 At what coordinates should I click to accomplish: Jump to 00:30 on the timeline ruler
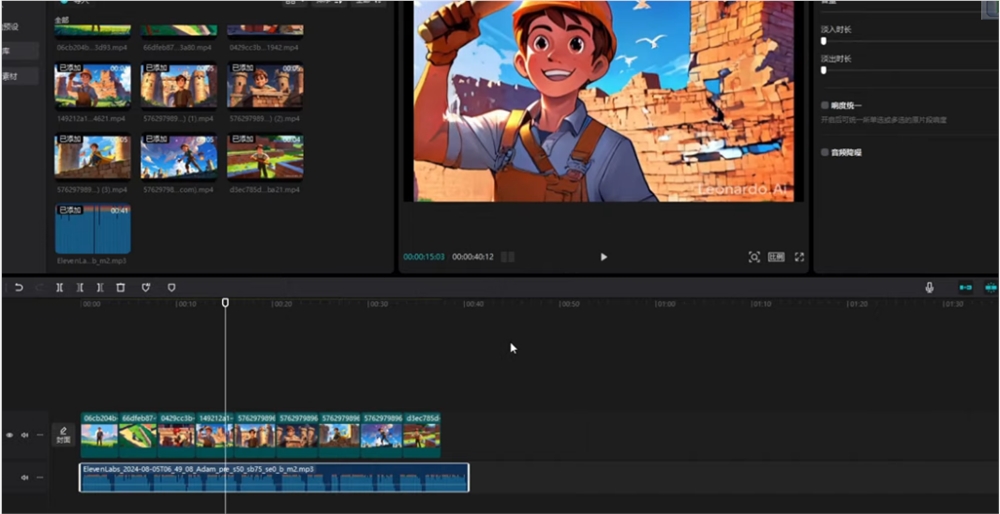[379, 304]
